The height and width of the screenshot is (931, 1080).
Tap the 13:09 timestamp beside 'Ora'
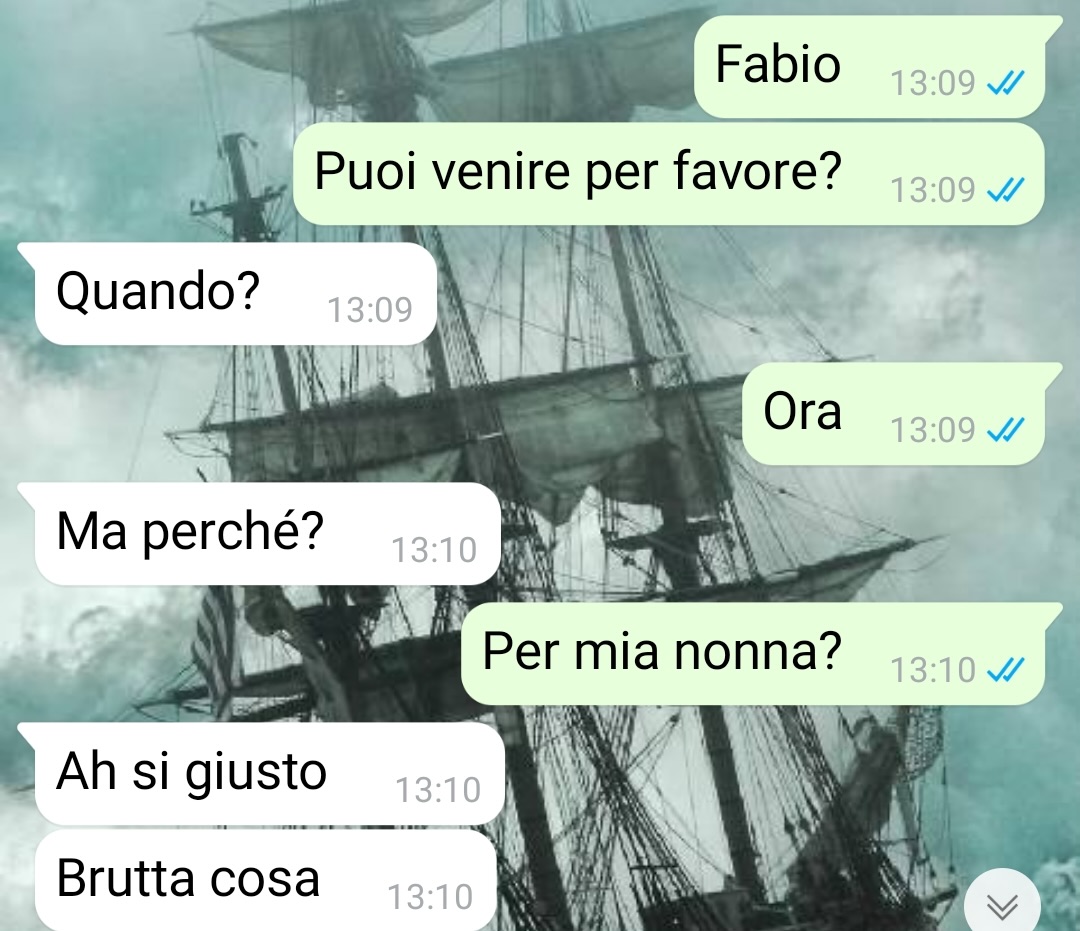pyautogui.click(x=933, y=430)
